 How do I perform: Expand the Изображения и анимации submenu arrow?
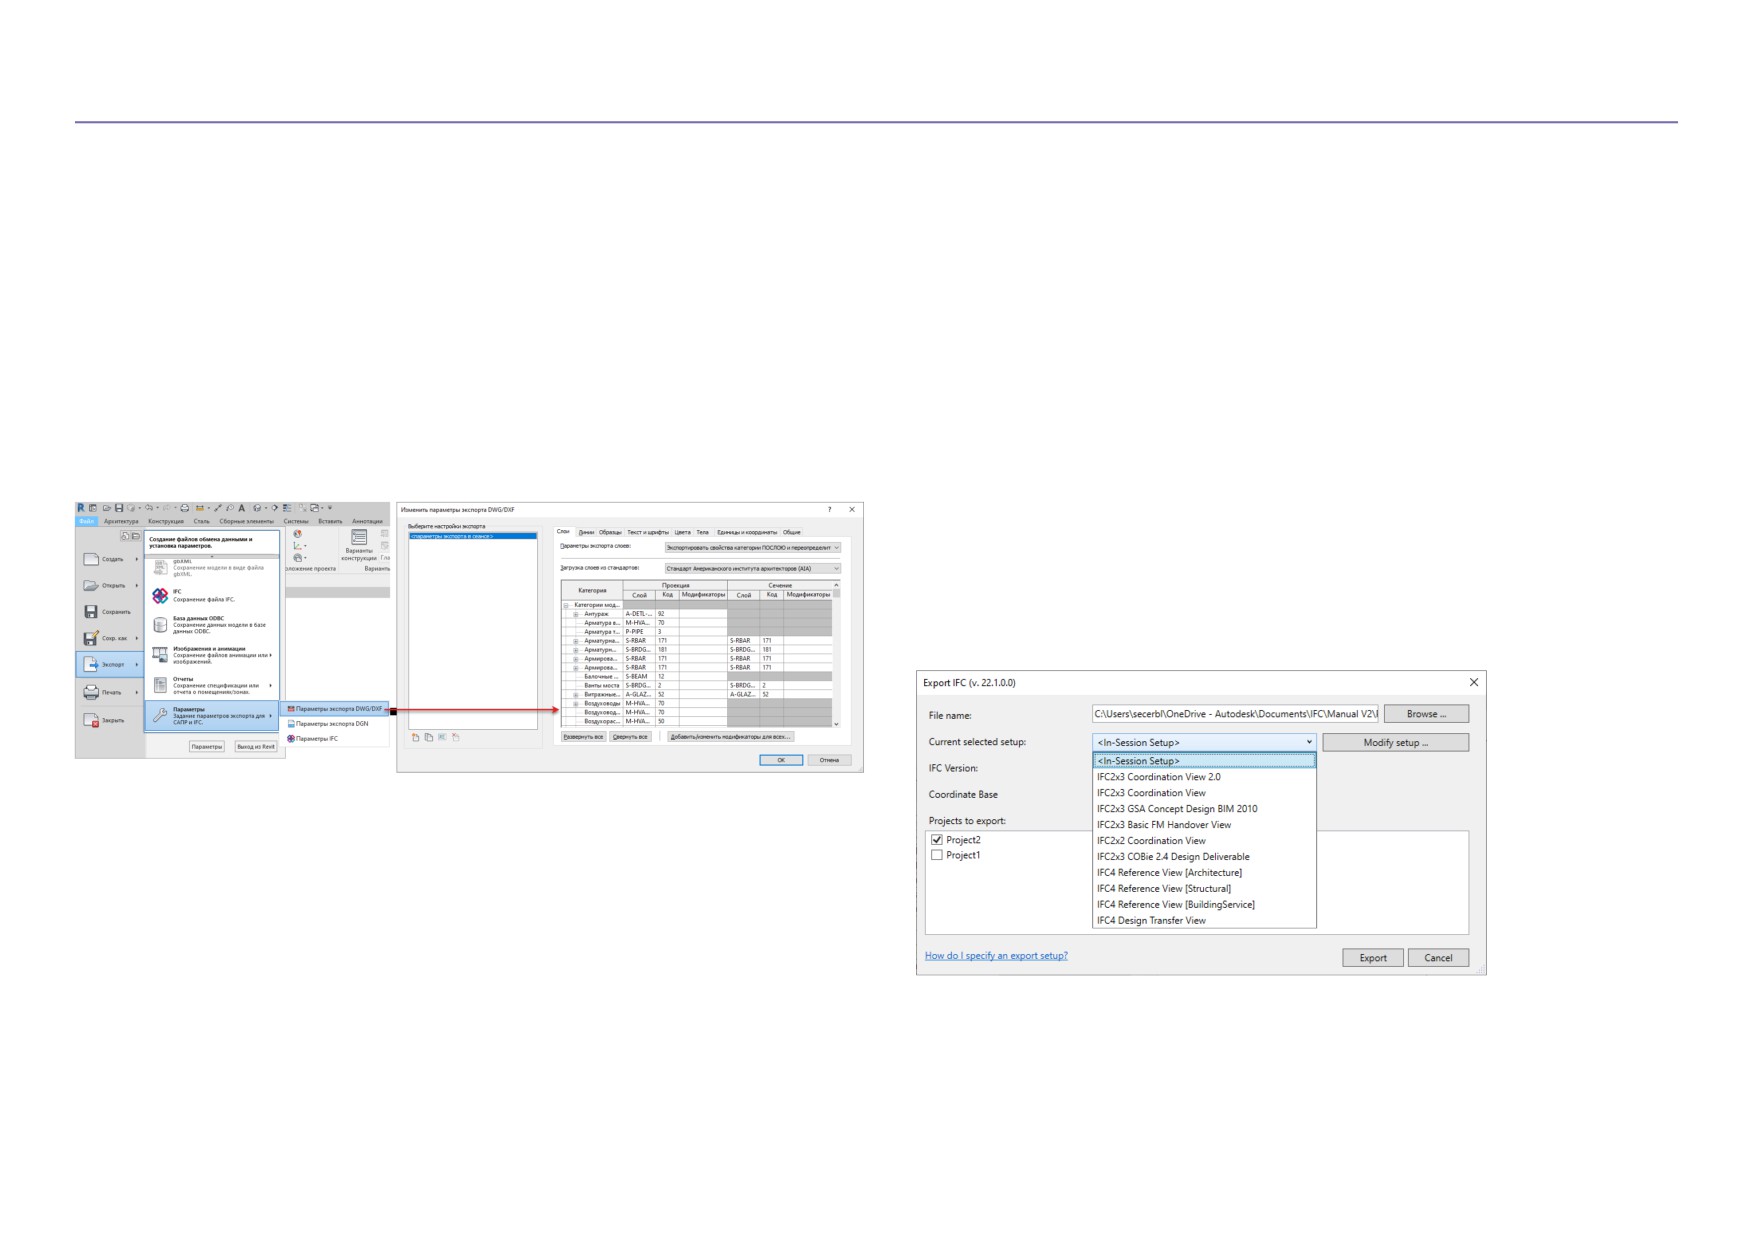[x=271, y=655]
